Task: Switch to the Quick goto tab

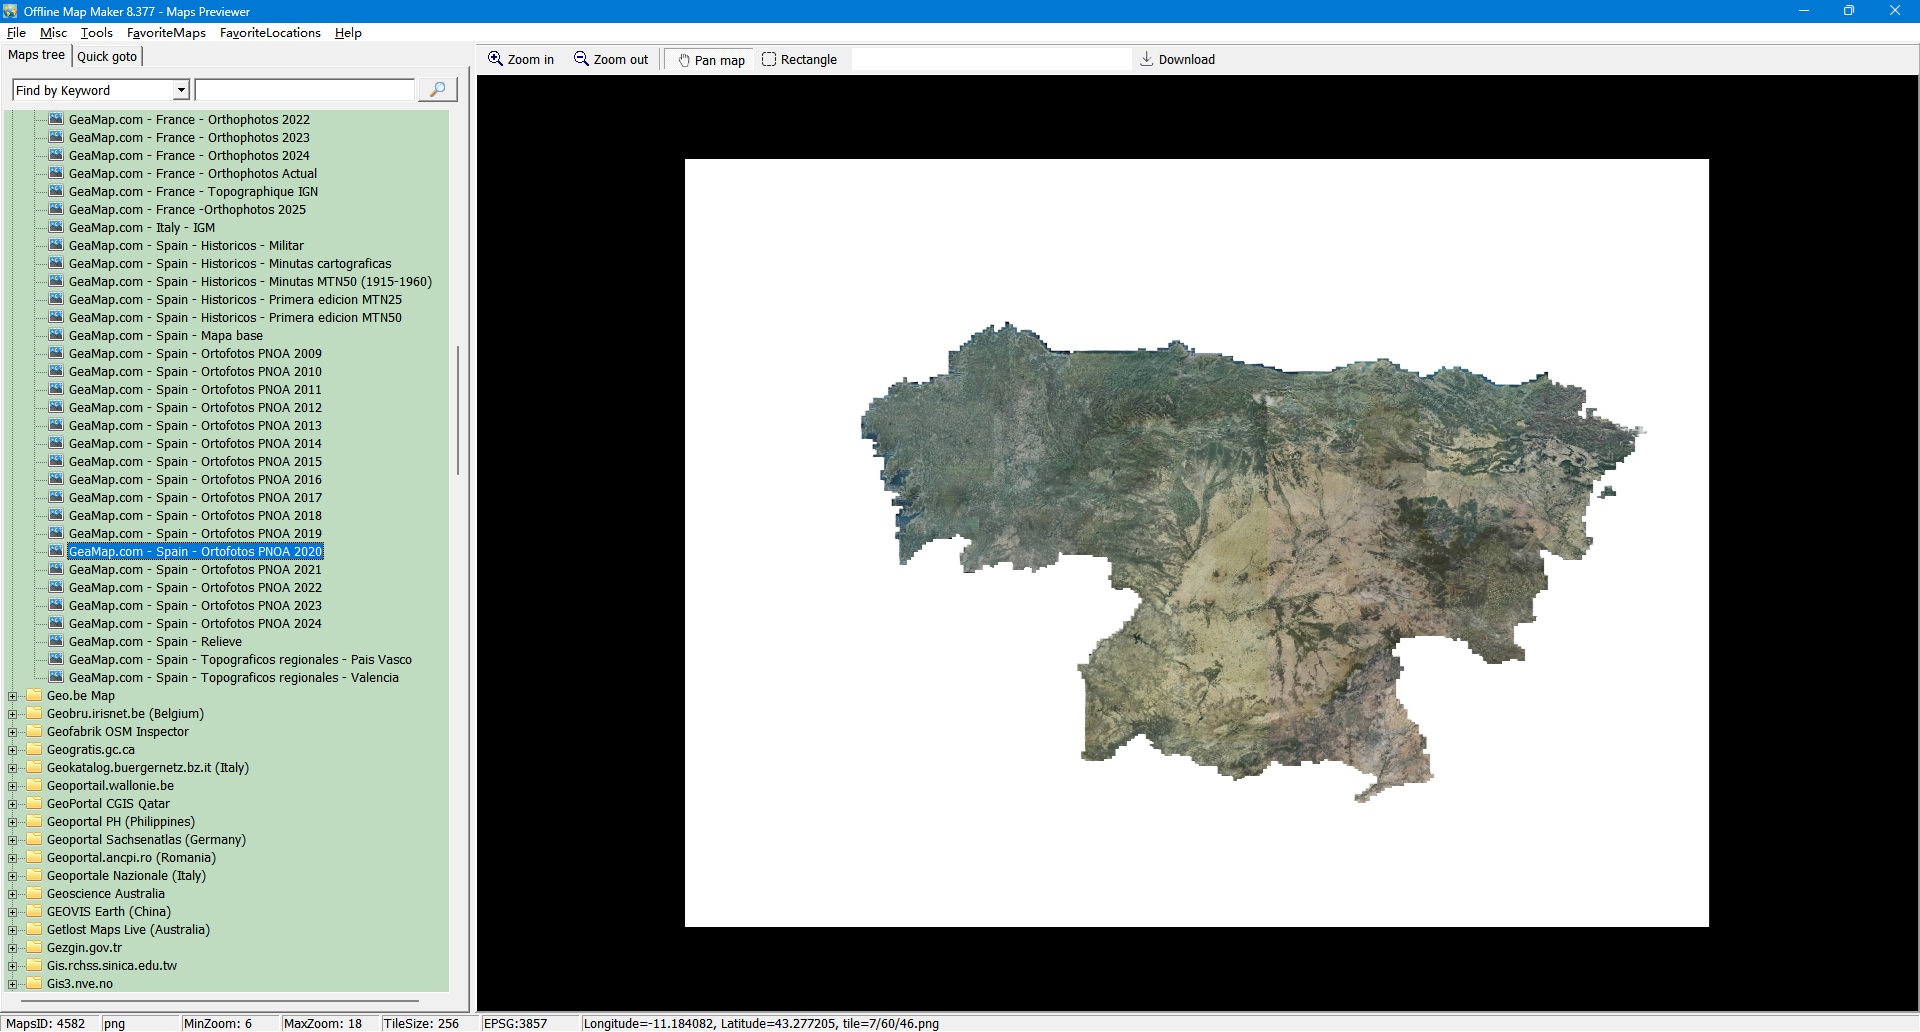Action: (107, 56)
